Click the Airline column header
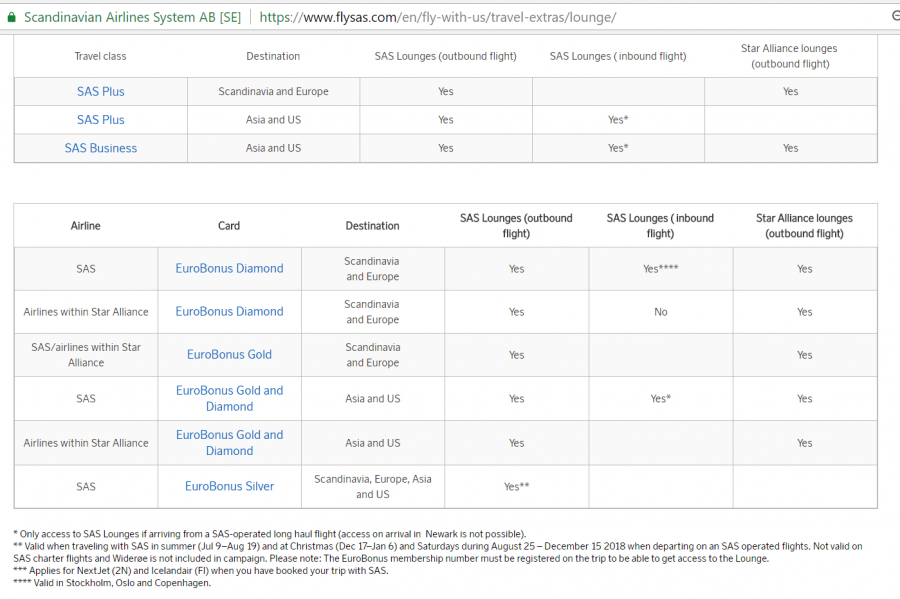The width and height of the screenshot is (900, 599). [x=86, y=226]
